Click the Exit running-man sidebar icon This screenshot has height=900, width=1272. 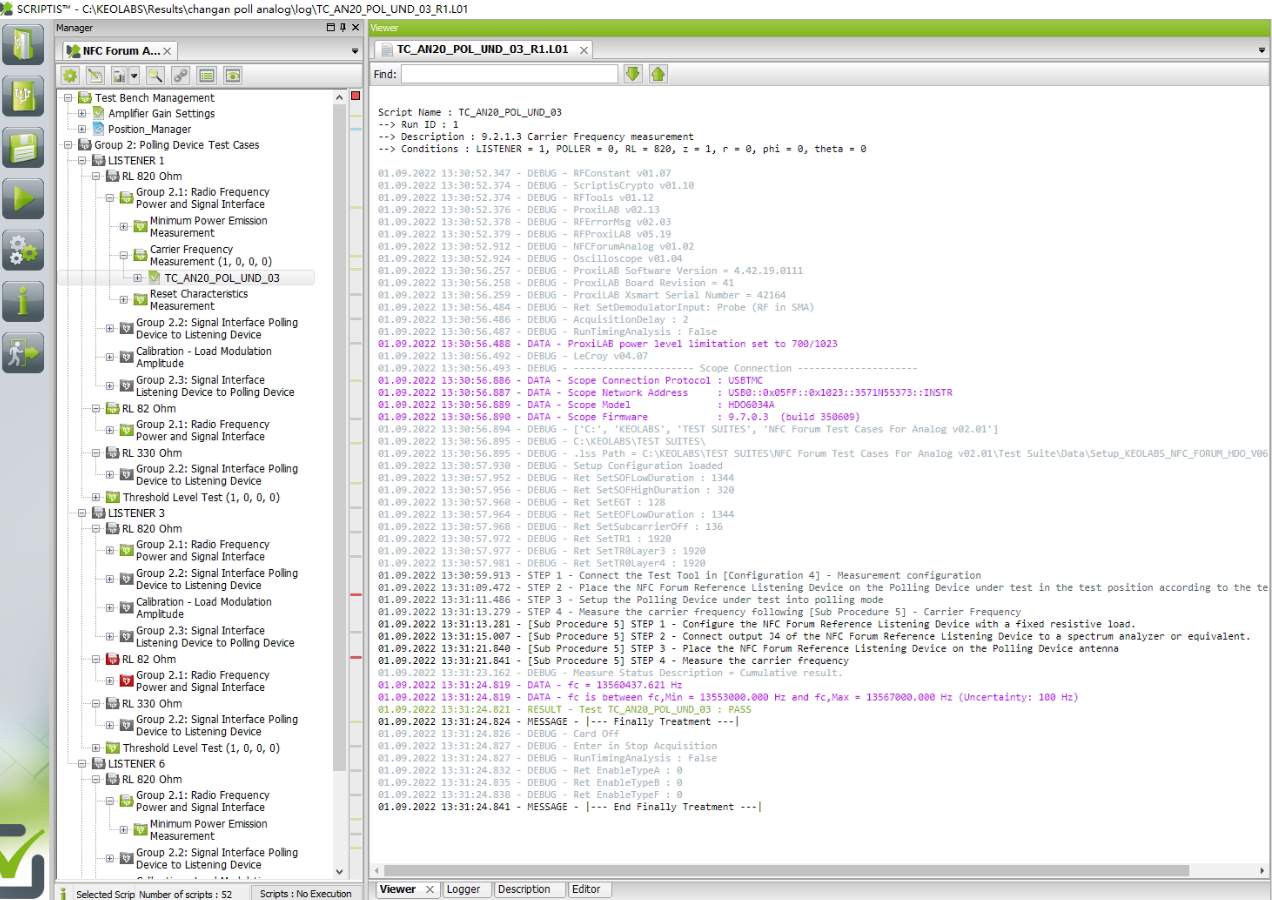pos(23,352)
